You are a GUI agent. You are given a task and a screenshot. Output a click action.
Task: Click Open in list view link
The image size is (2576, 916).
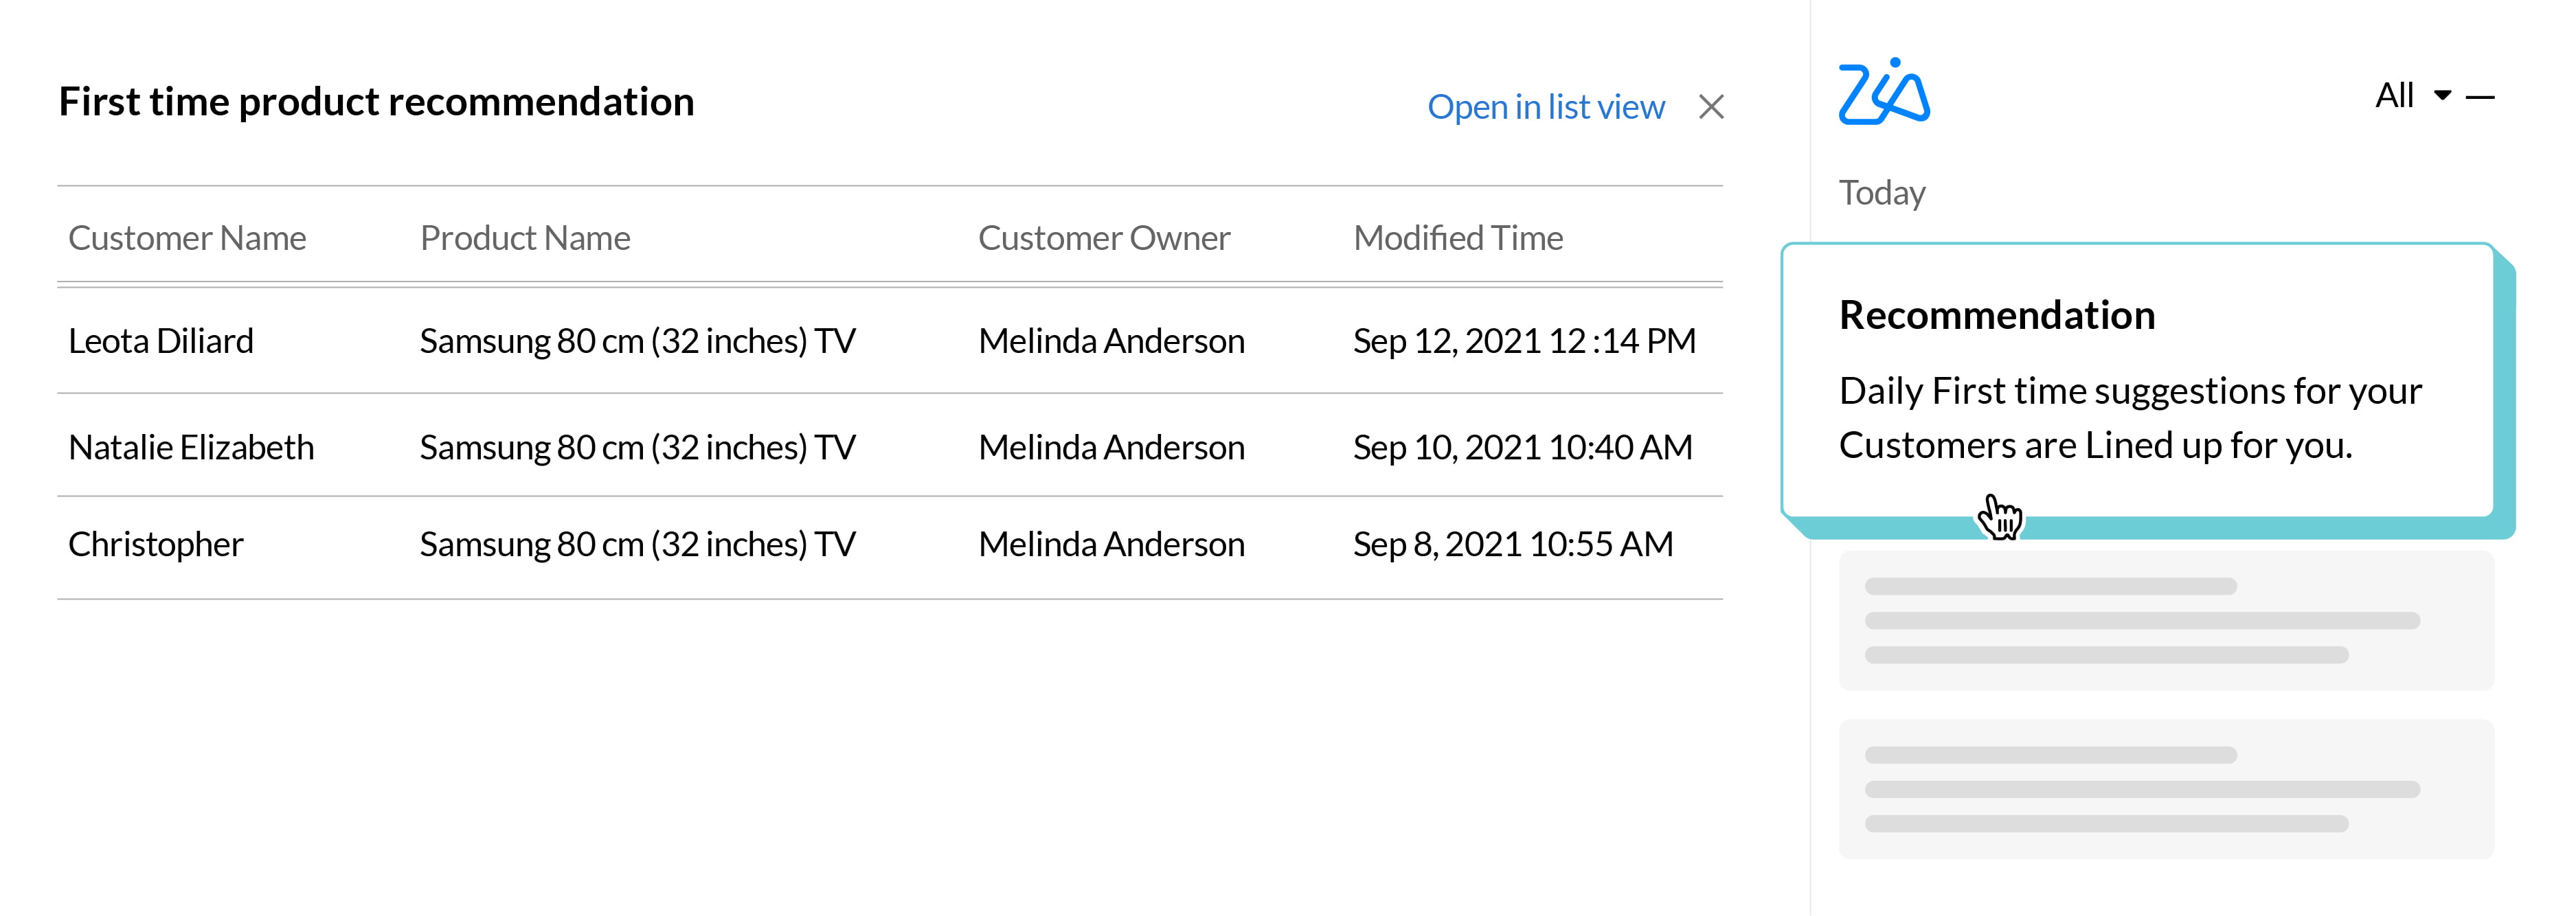click(x=1545, y=107)
